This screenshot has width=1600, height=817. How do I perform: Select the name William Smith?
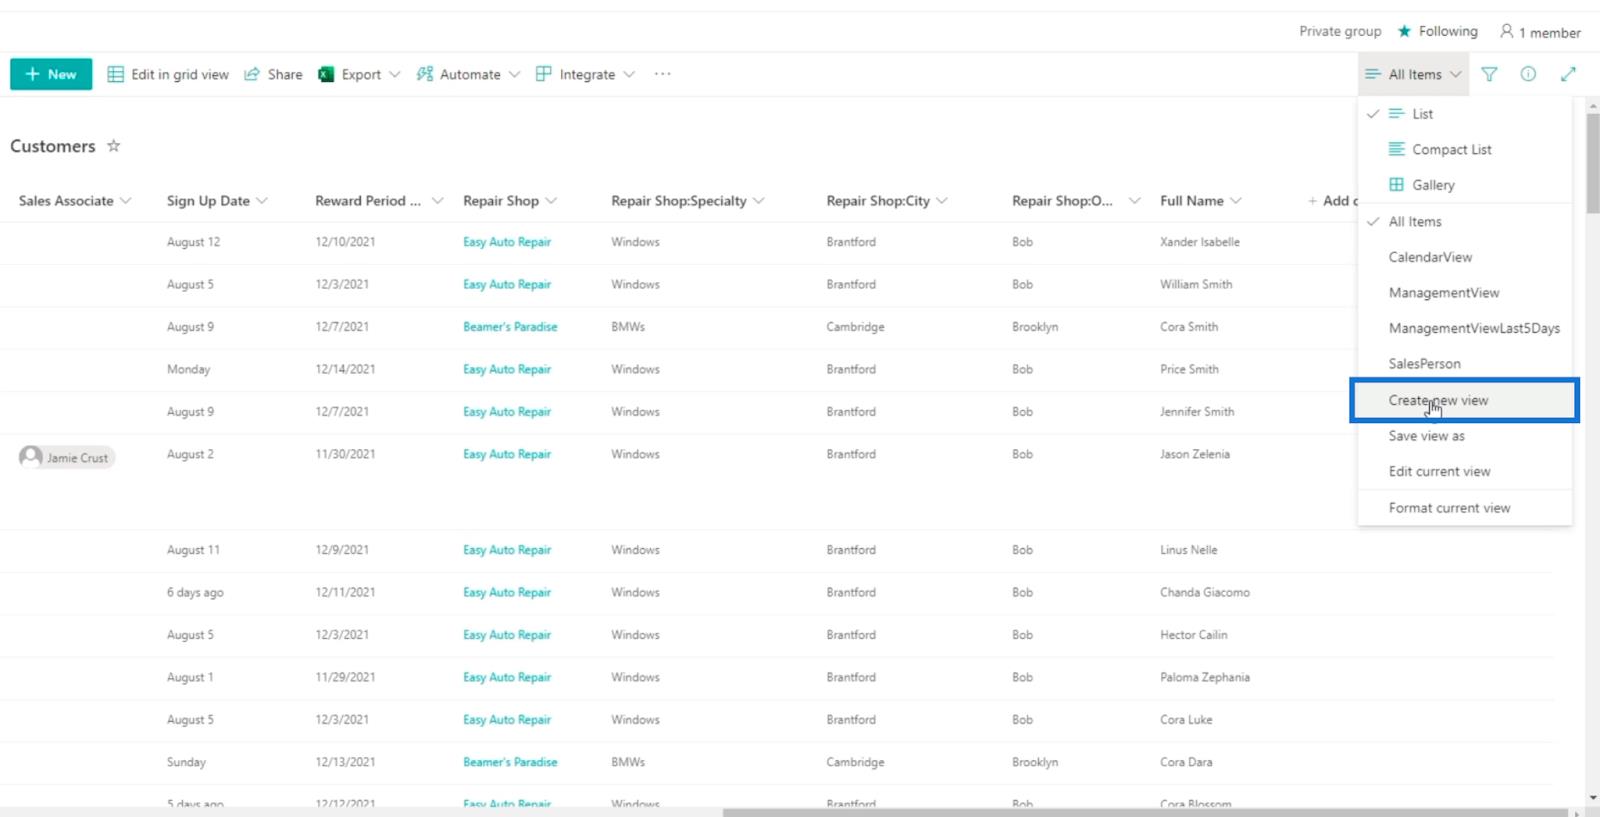[x=1196, y=284]
